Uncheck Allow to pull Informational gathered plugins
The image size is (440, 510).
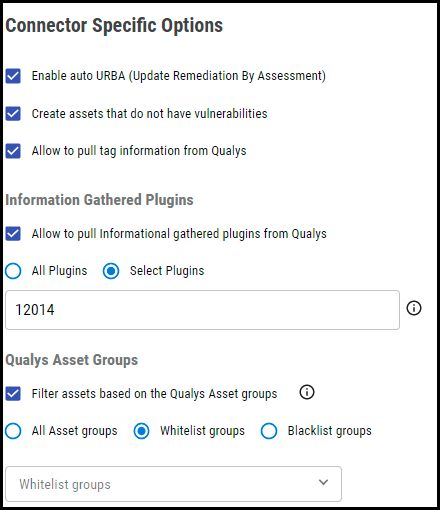tap(13, 234)
